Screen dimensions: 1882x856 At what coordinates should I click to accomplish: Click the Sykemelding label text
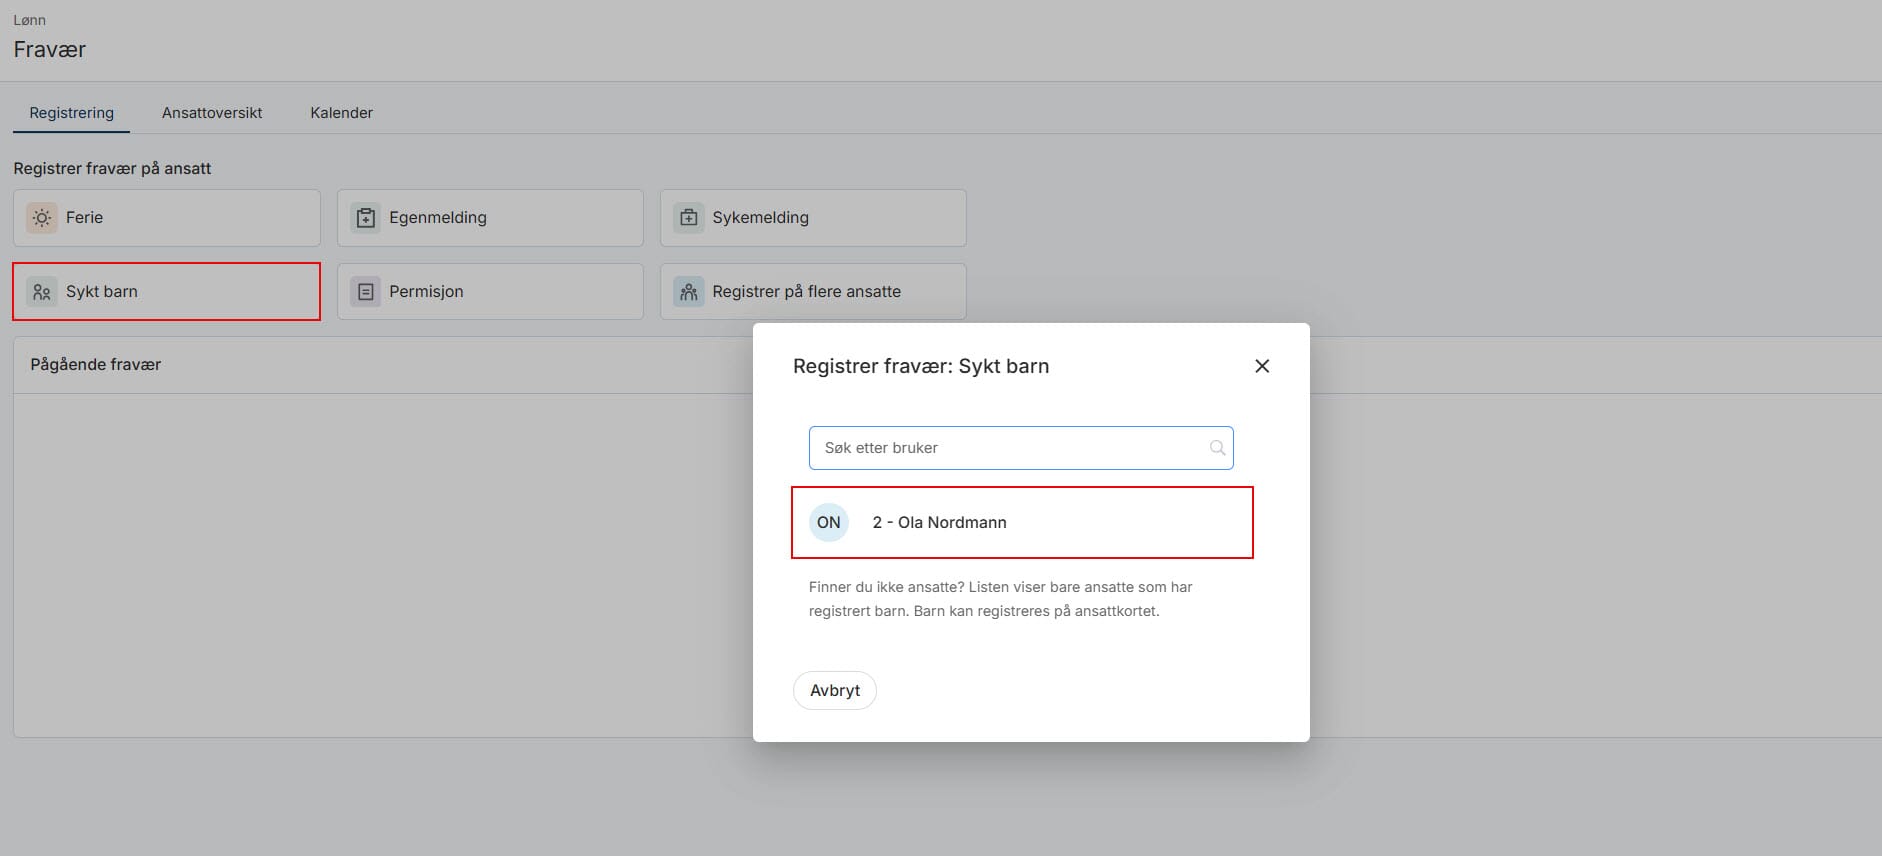(x=761, y=218)
